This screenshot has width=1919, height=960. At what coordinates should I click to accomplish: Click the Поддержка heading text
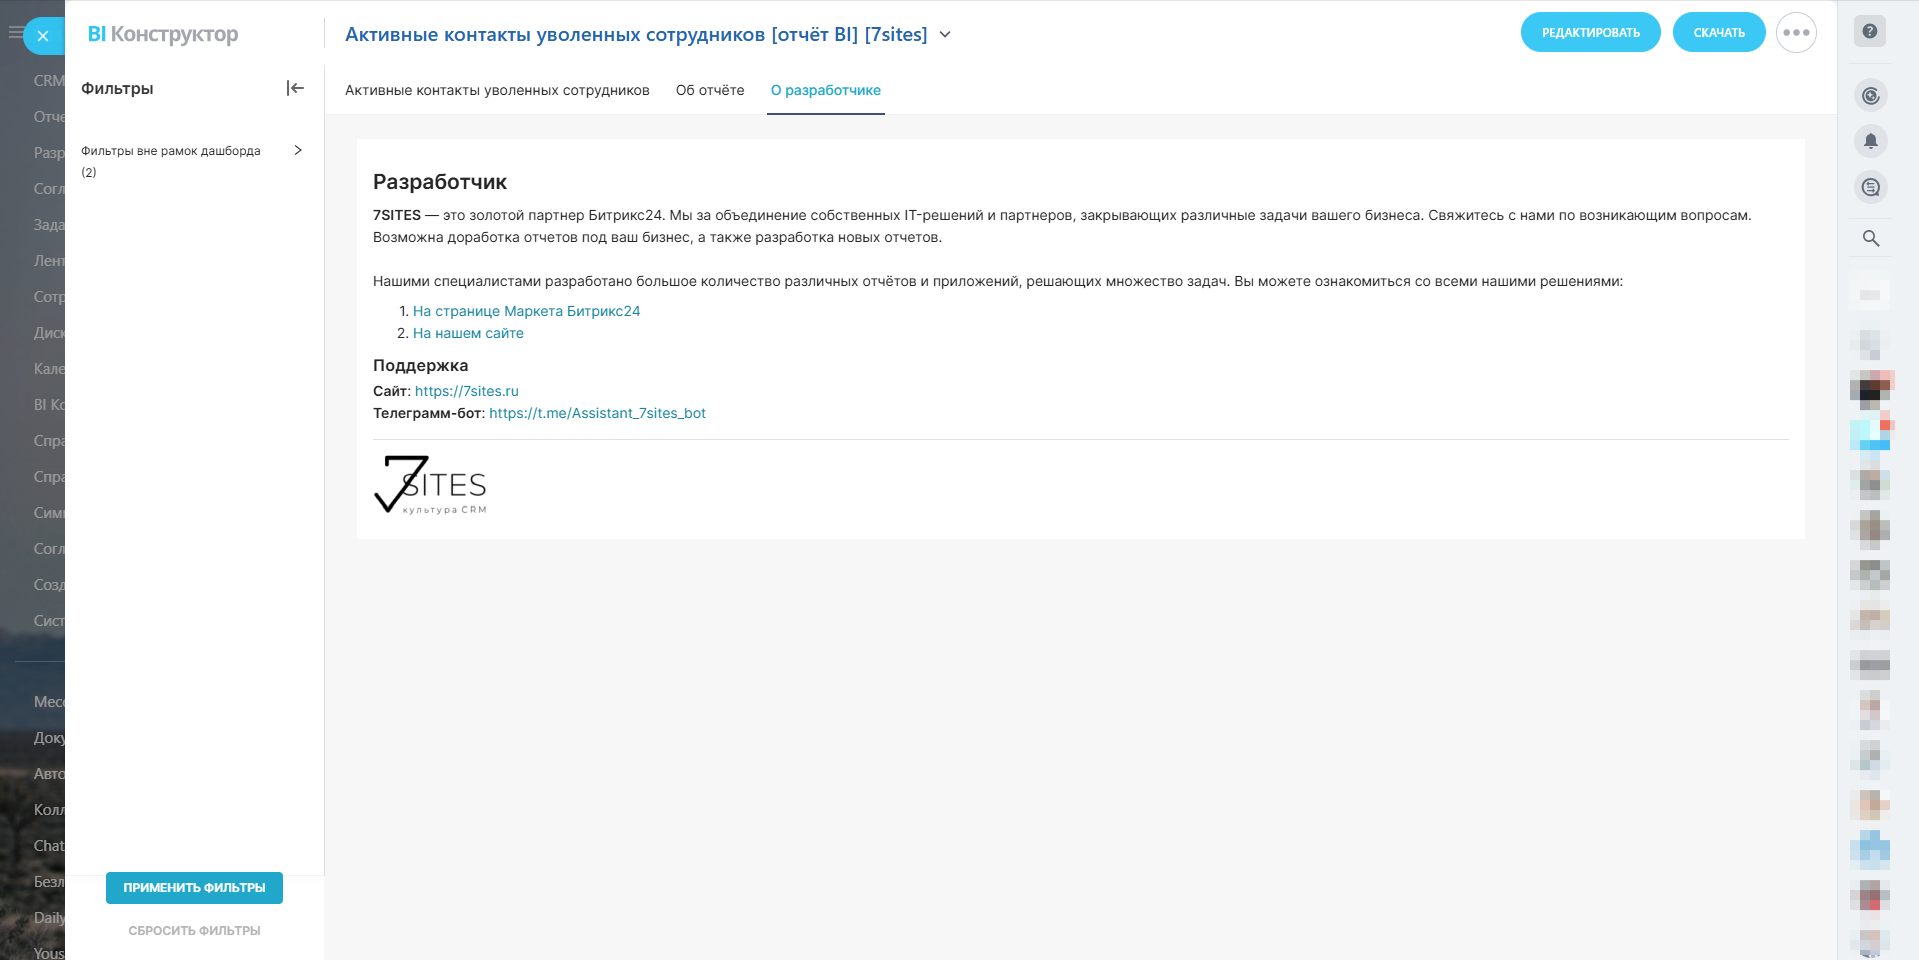[420, 365]
